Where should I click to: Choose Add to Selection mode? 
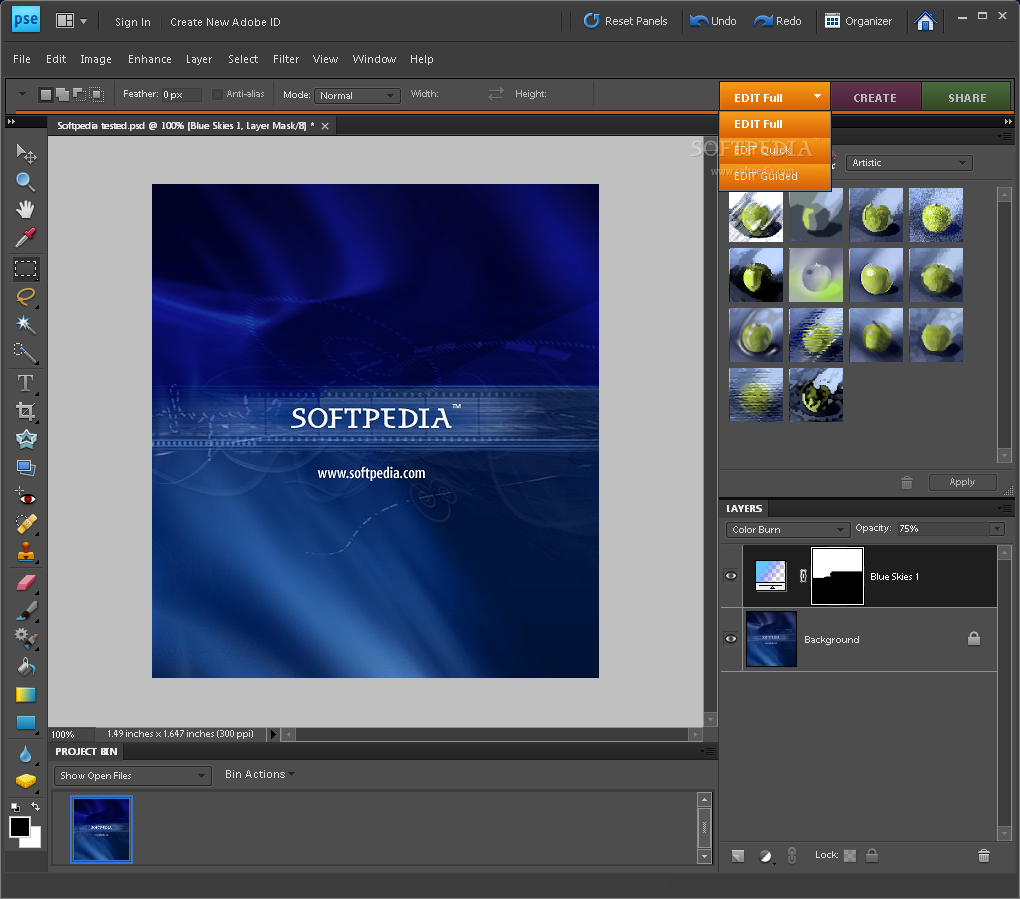(x=62, y=95)
